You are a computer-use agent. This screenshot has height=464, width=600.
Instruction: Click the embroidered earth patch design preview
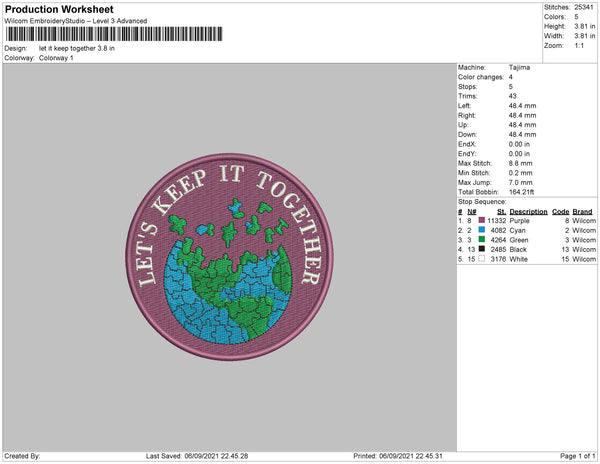coord(229,257)
